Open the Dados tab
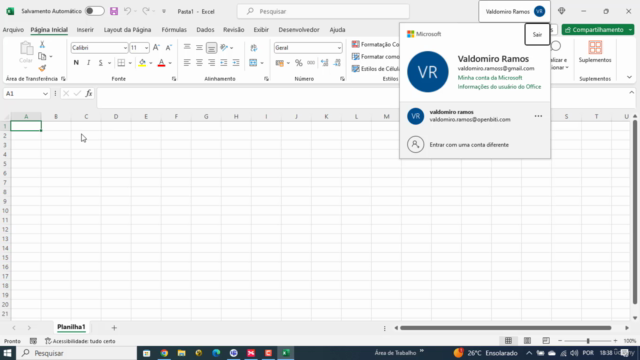 click(205, 30)
